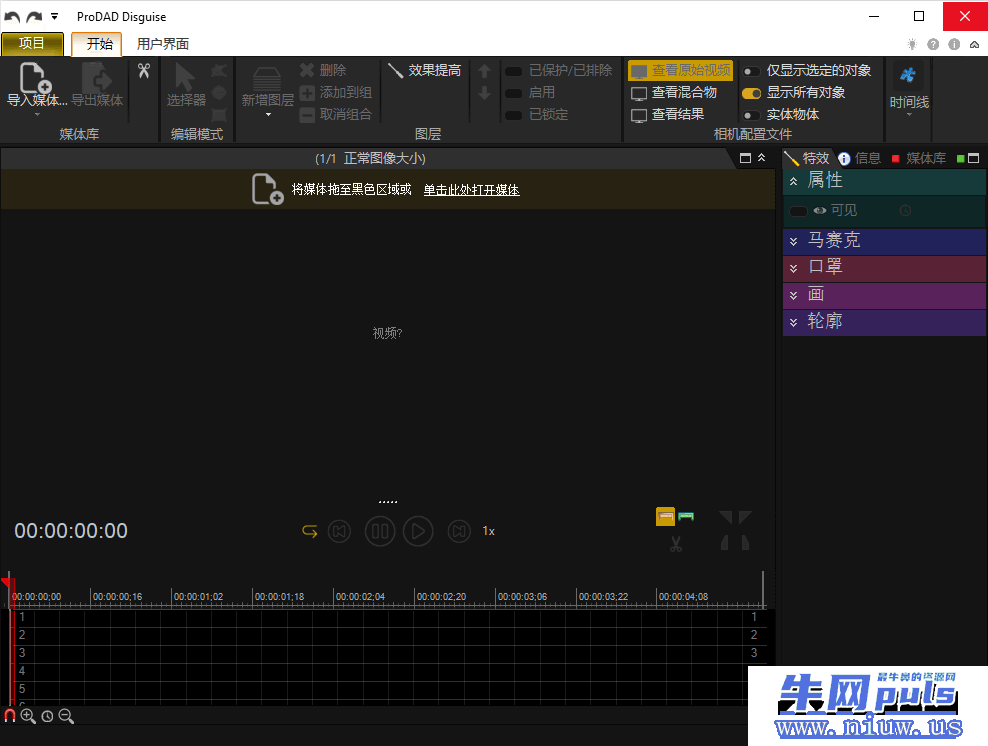Viewport: 988px width, 746px height.
Task: Toggle the Visible (可见) property switch
Action: (798, 211)
